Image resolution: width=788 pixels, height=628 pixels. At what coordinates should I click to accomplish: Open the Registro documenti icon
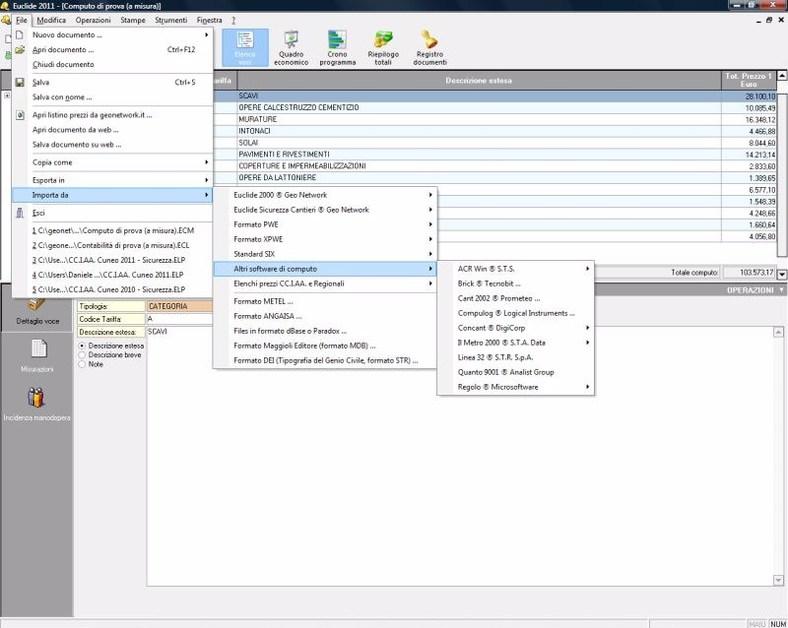430,47
